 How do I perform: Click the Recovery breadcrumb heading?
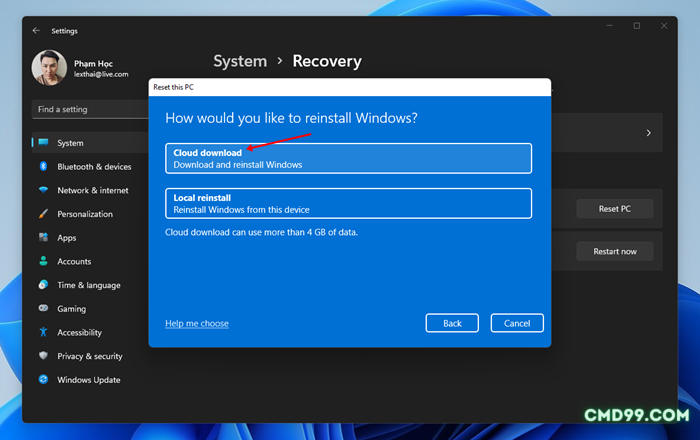coord(327,61)
